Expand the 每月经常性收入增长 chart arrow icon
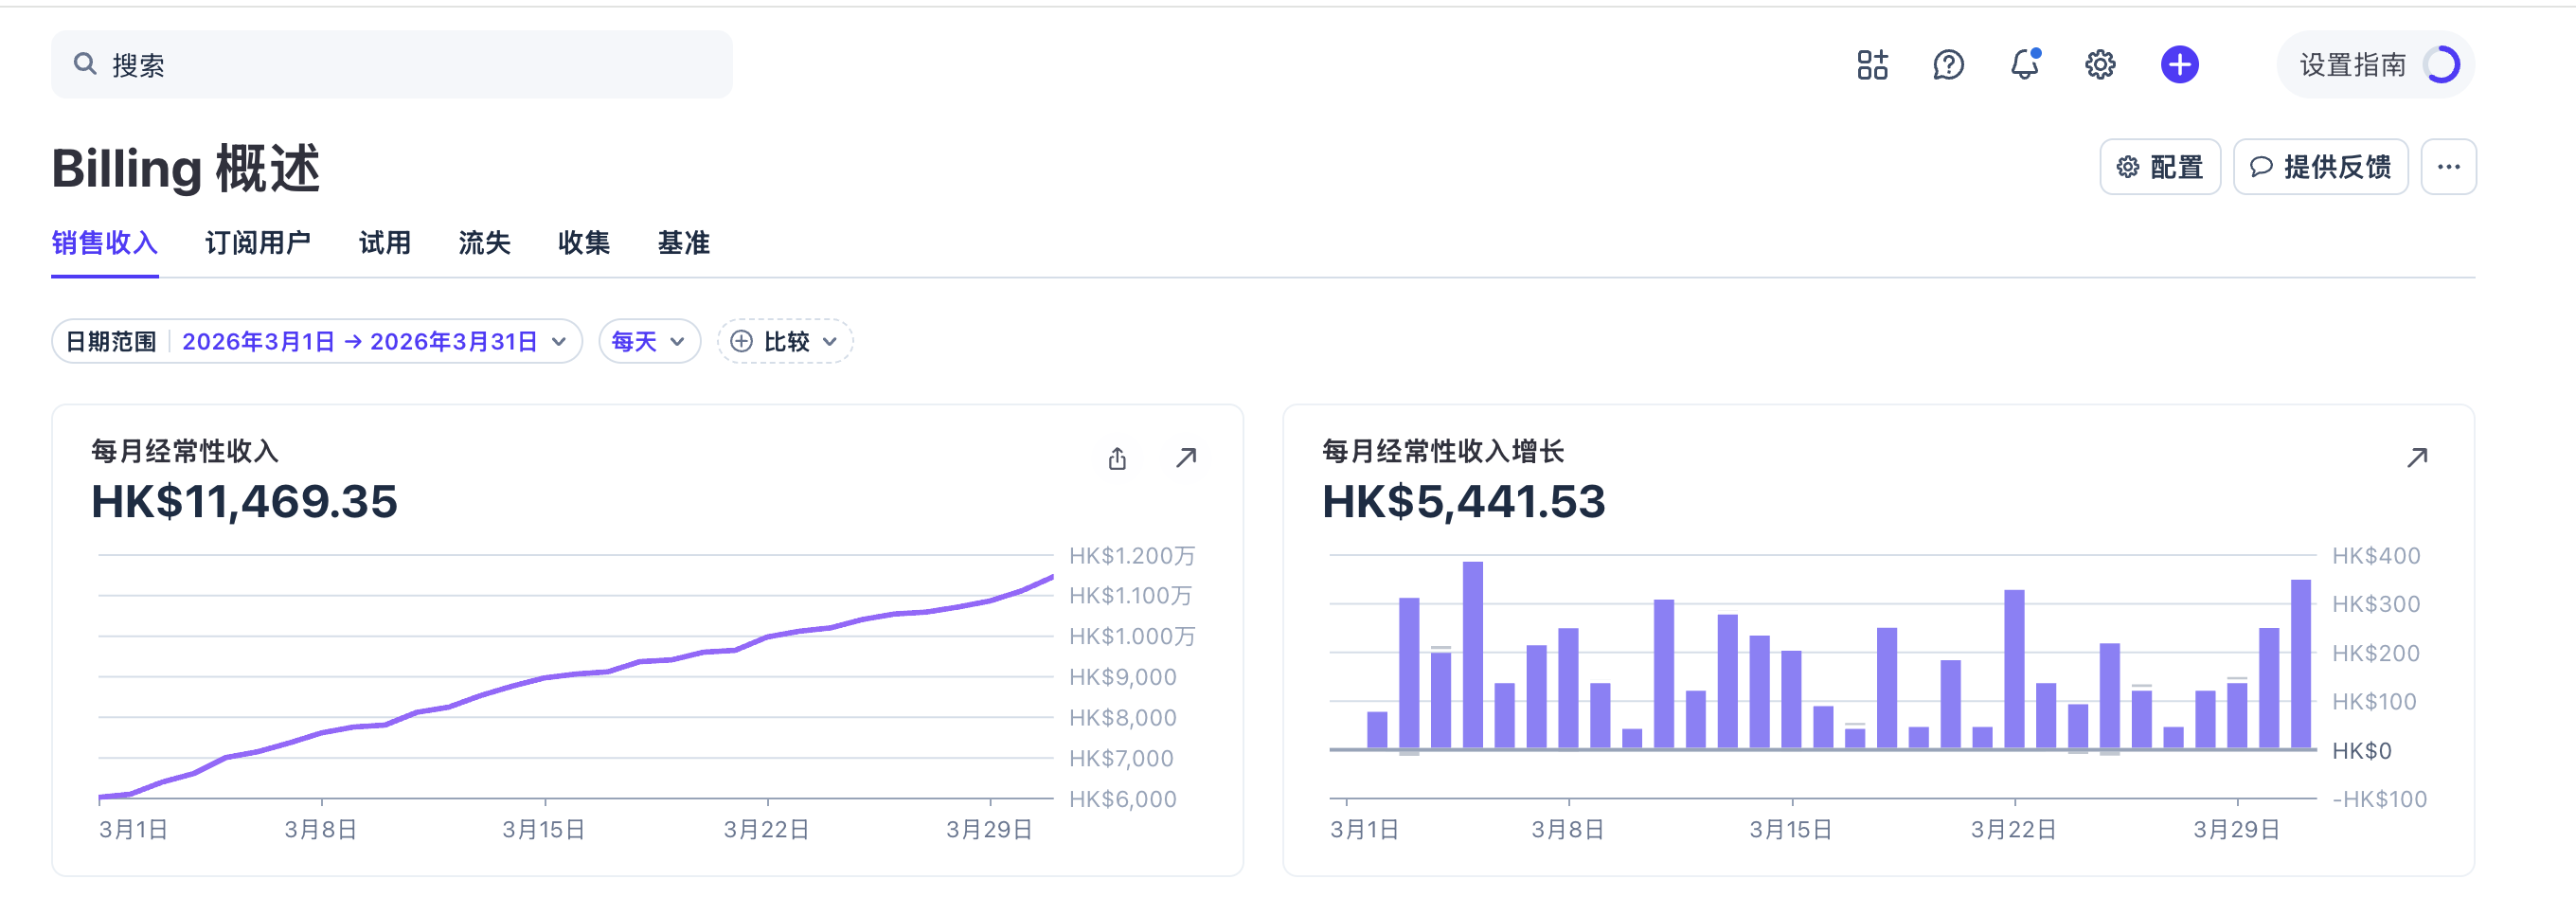Screen dimensions: 2576x915 [2417, 458]
